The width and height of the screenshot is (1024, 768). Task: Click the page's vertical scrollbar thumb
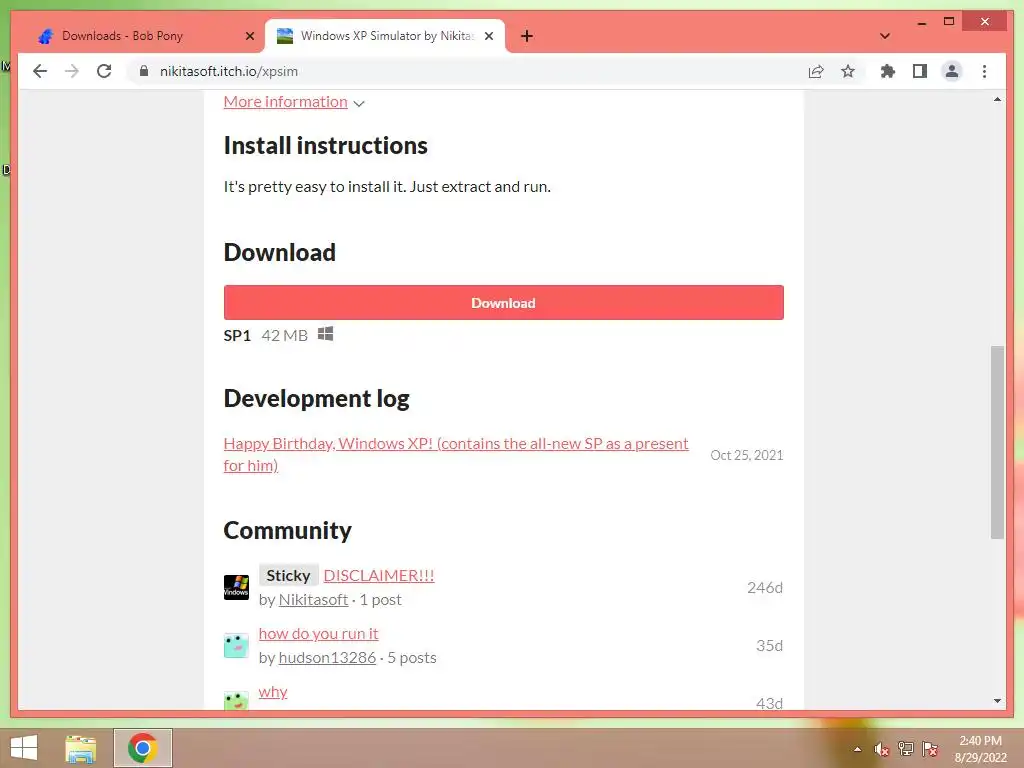pos(997,442)
